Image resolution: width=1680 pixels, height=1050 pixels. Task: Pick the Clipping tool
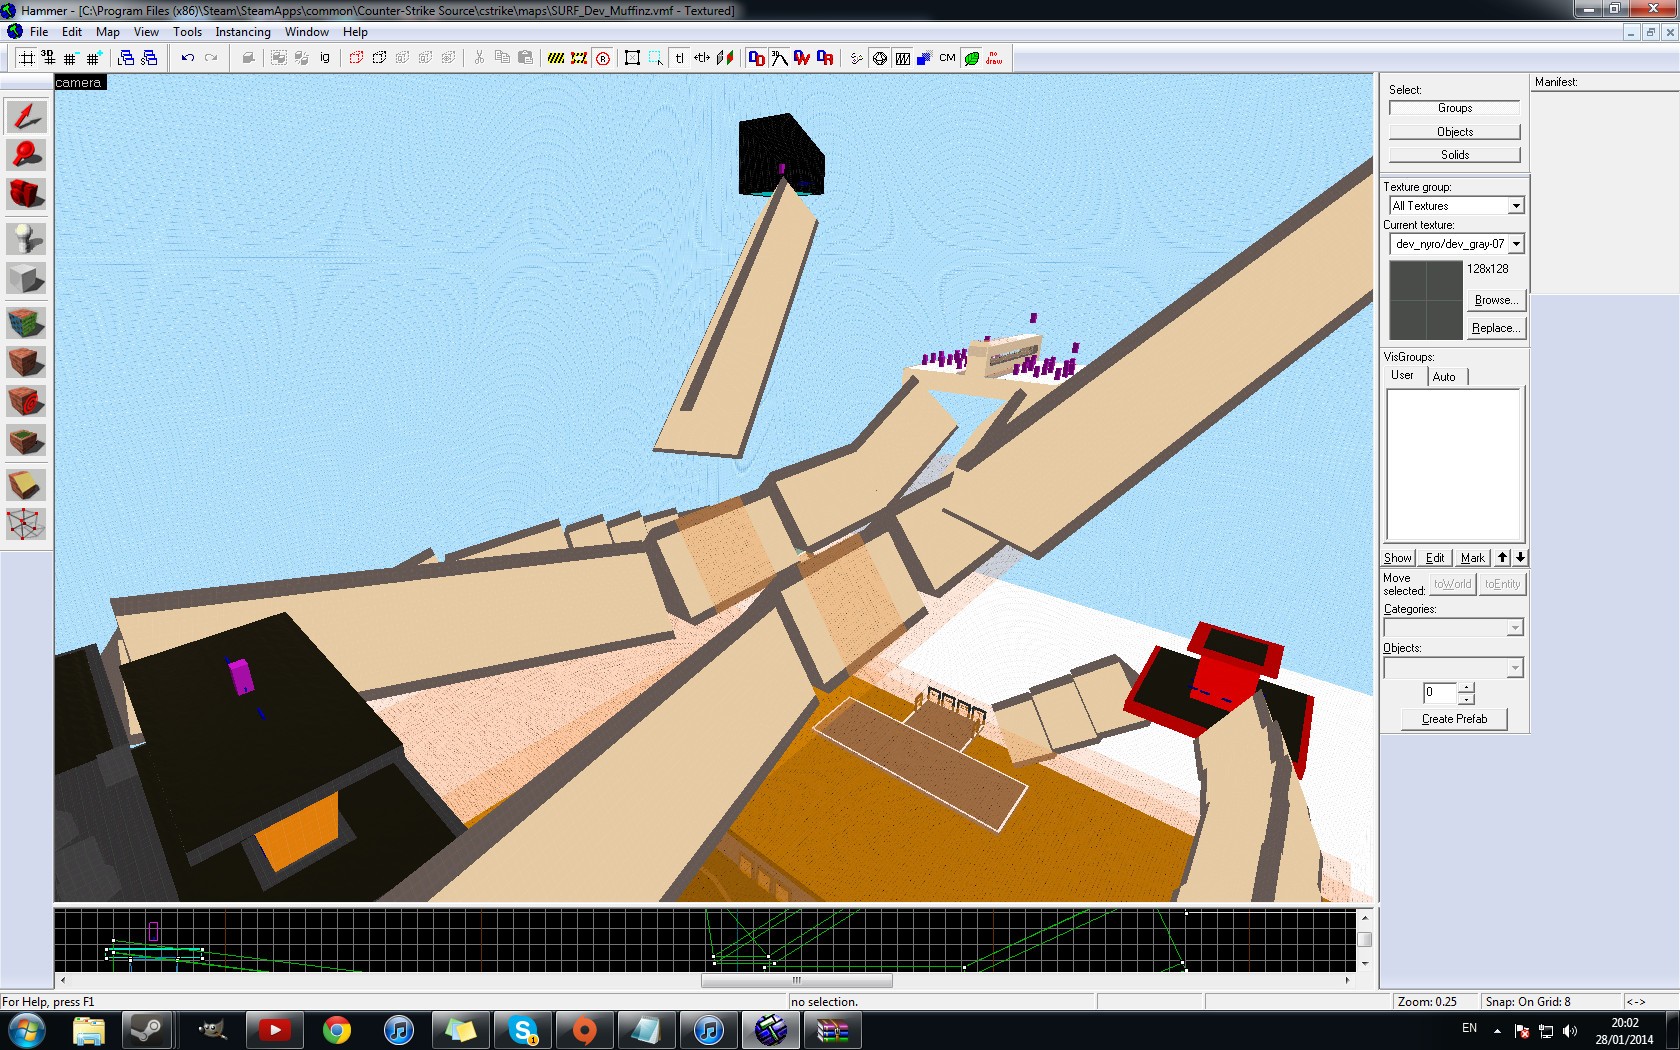point(26,485)
